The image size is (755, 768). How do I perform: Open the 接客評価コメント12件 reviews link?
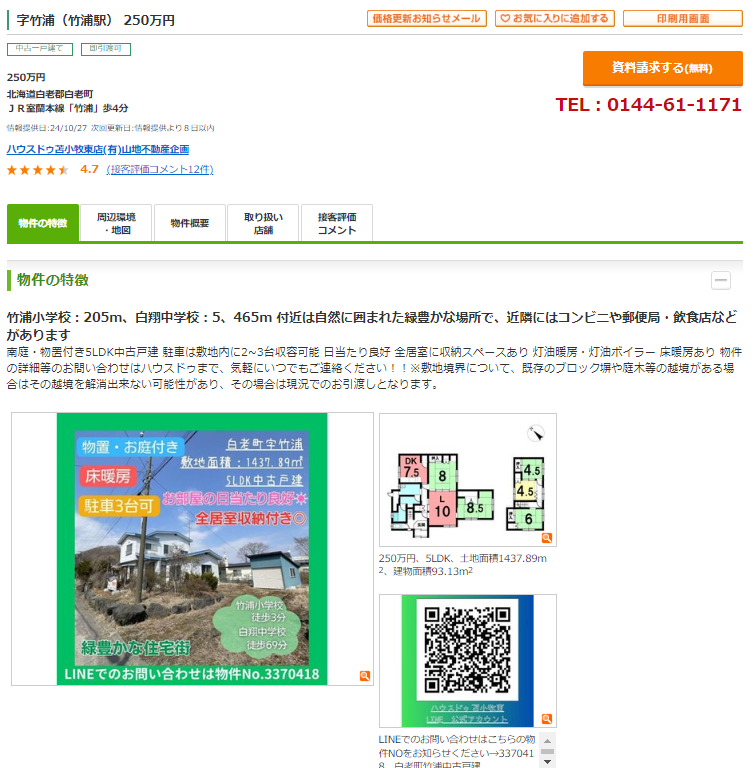pyautogui.click(x=160, y=169)
